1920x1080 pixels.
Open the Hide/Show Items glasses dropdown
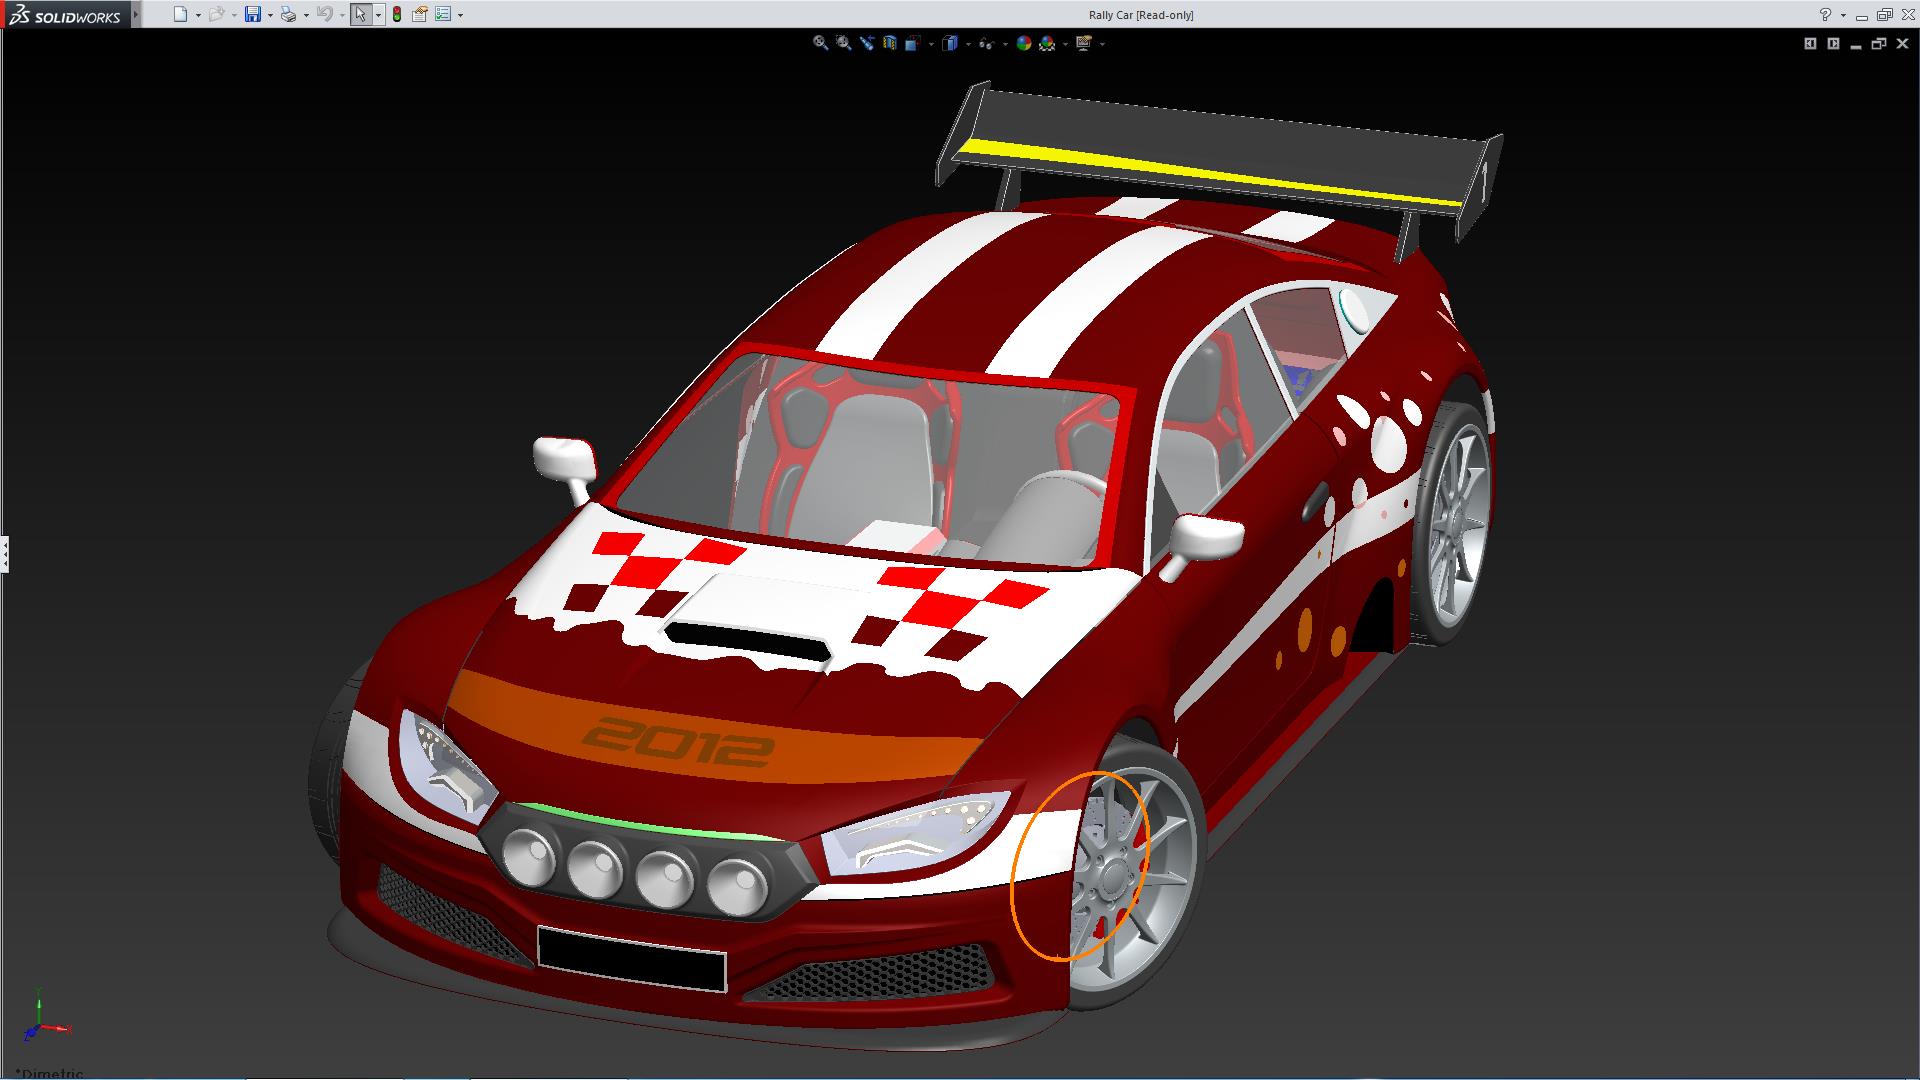coord(1005,44)
